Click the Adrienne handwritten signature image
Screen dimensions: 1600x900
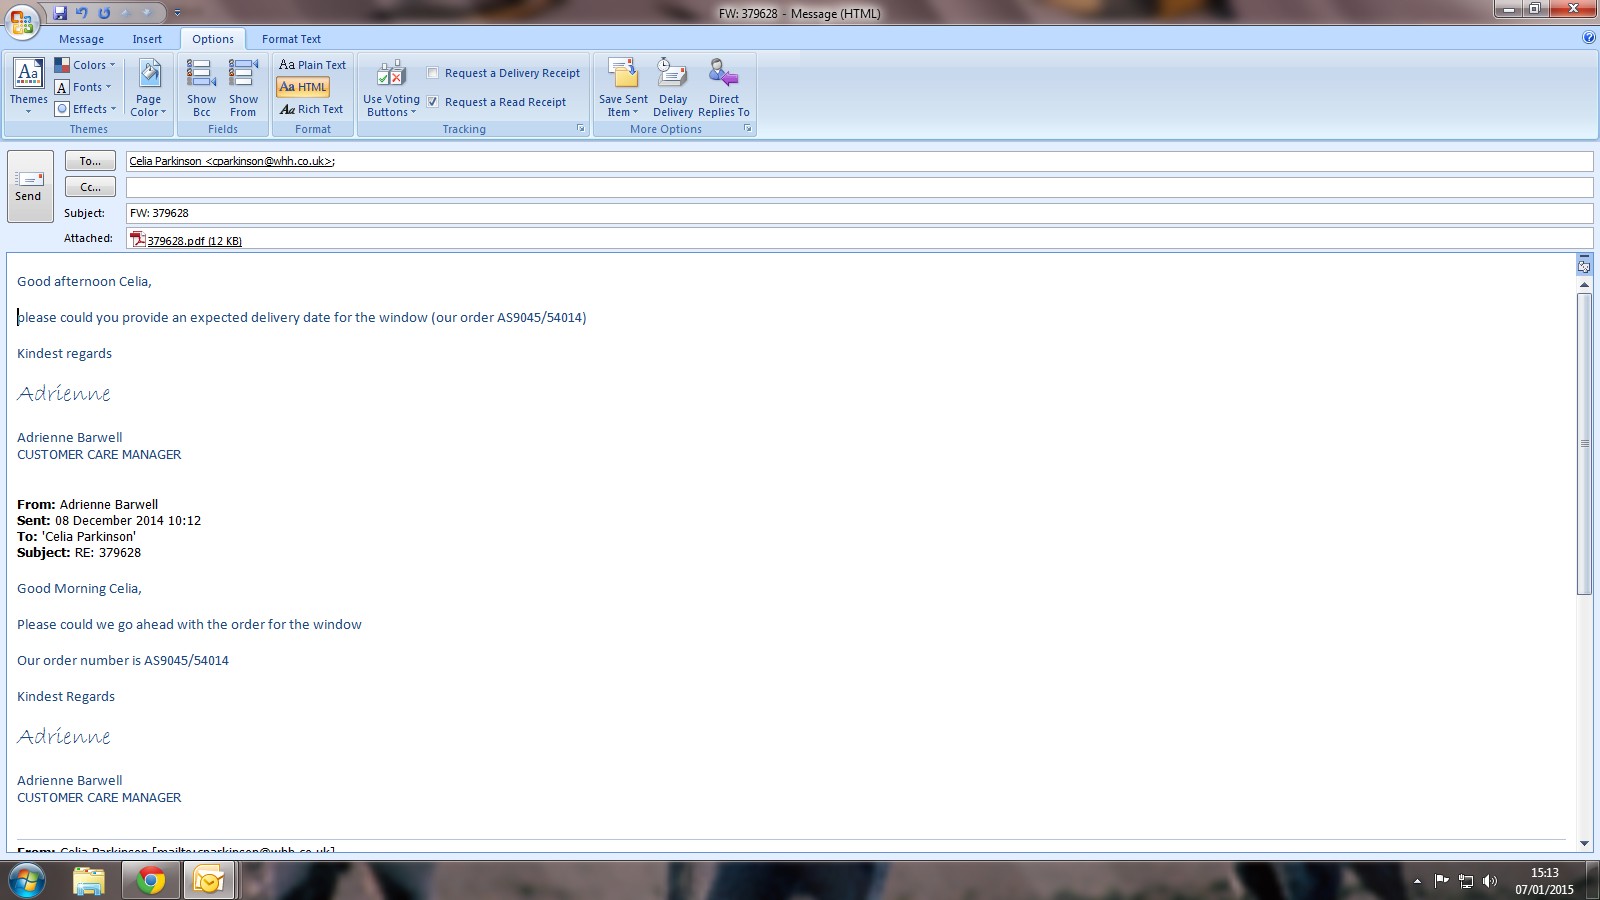(x=64, y=393)
